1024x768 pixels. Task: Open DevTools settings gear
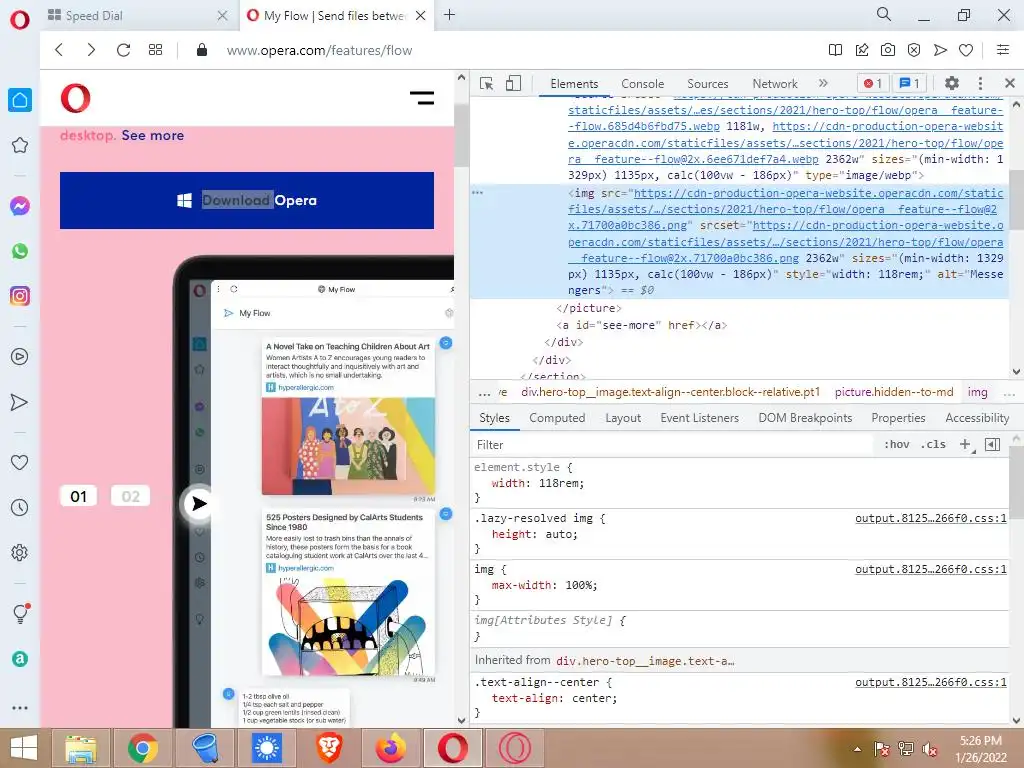[952, 83]
